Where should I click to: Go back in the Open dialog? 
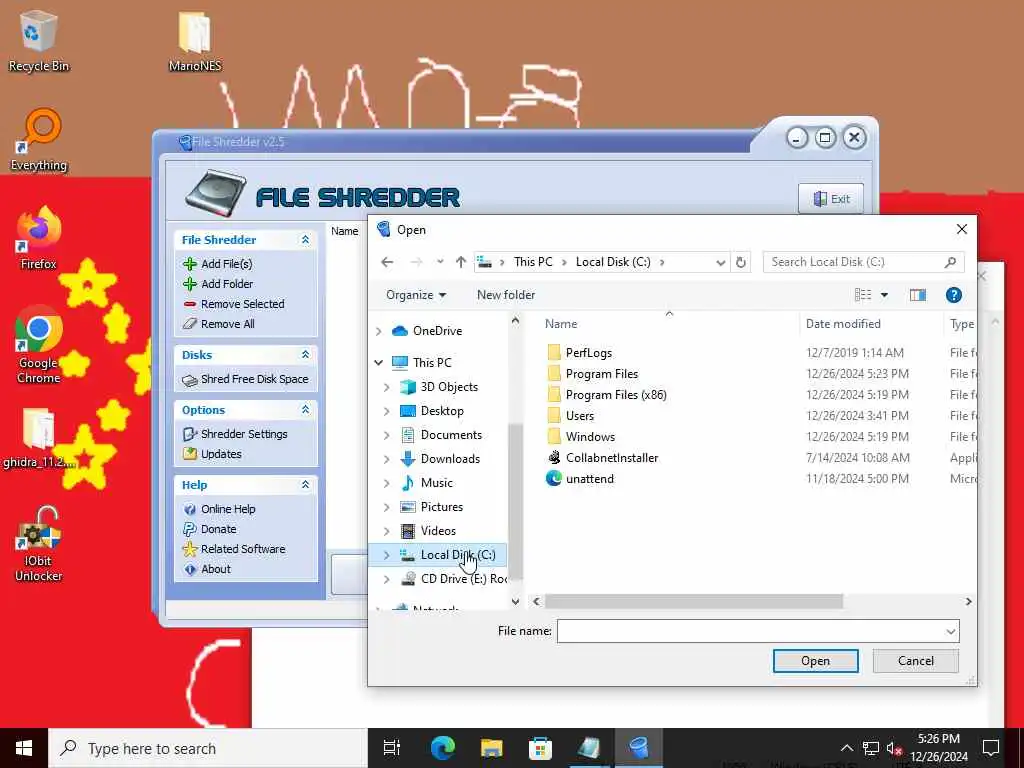[387, 262]
